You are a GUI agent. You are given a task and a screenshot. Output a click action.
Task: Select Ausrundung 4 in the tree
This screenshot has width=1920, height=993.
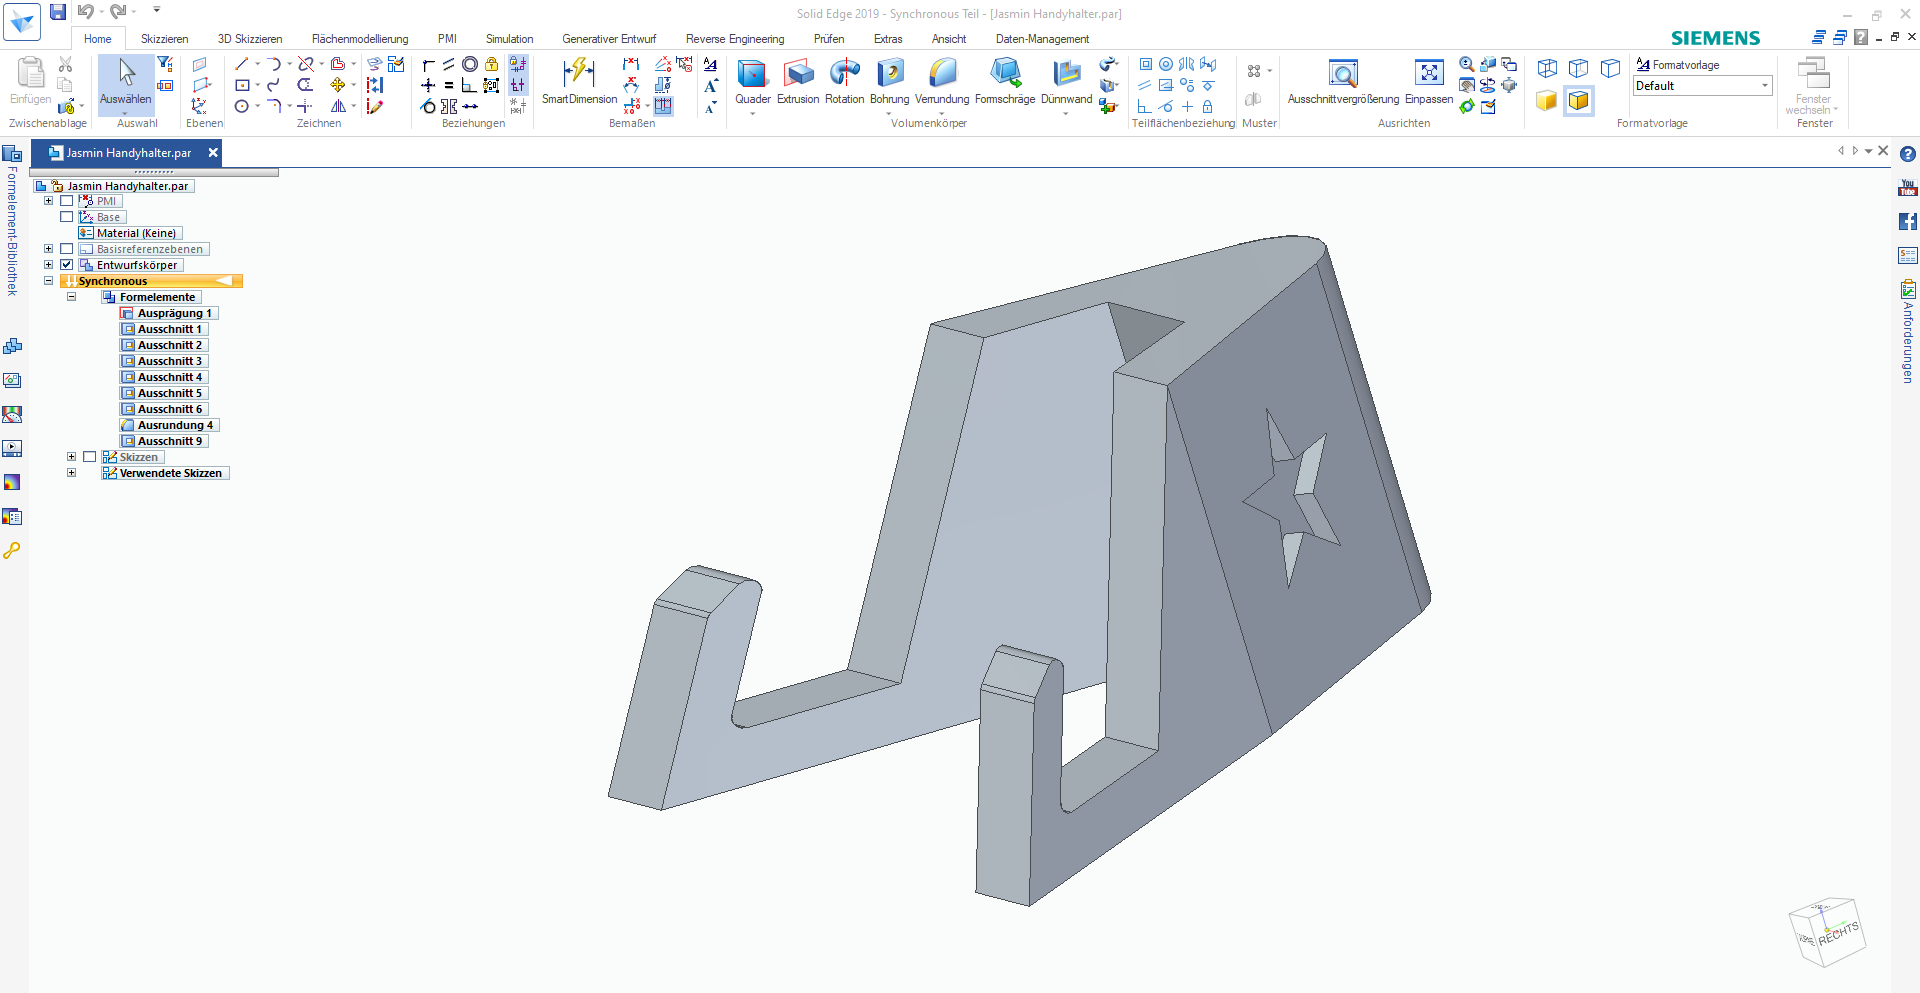[x=168, y=425]
